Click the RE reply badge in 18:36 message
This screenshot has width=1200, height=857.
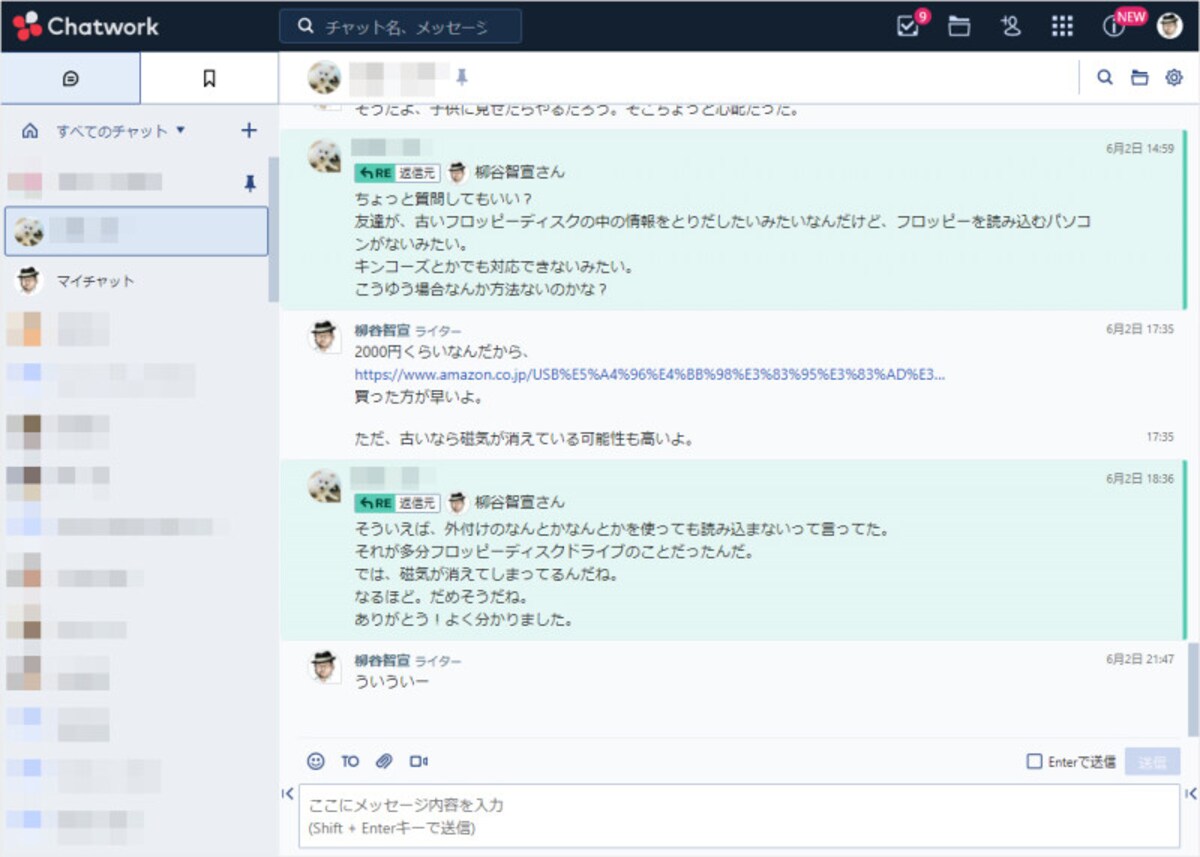point(375,503)
